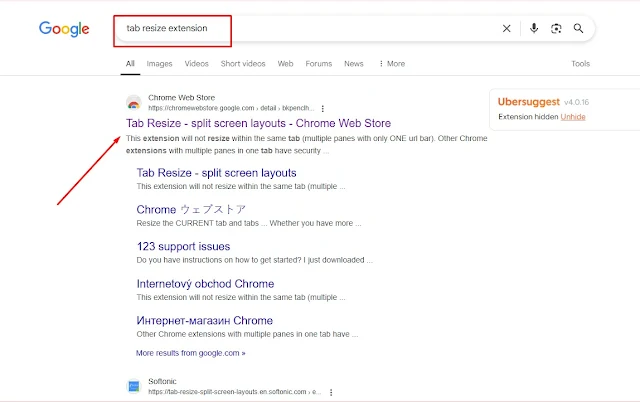Click the Softonic site name

162,381
